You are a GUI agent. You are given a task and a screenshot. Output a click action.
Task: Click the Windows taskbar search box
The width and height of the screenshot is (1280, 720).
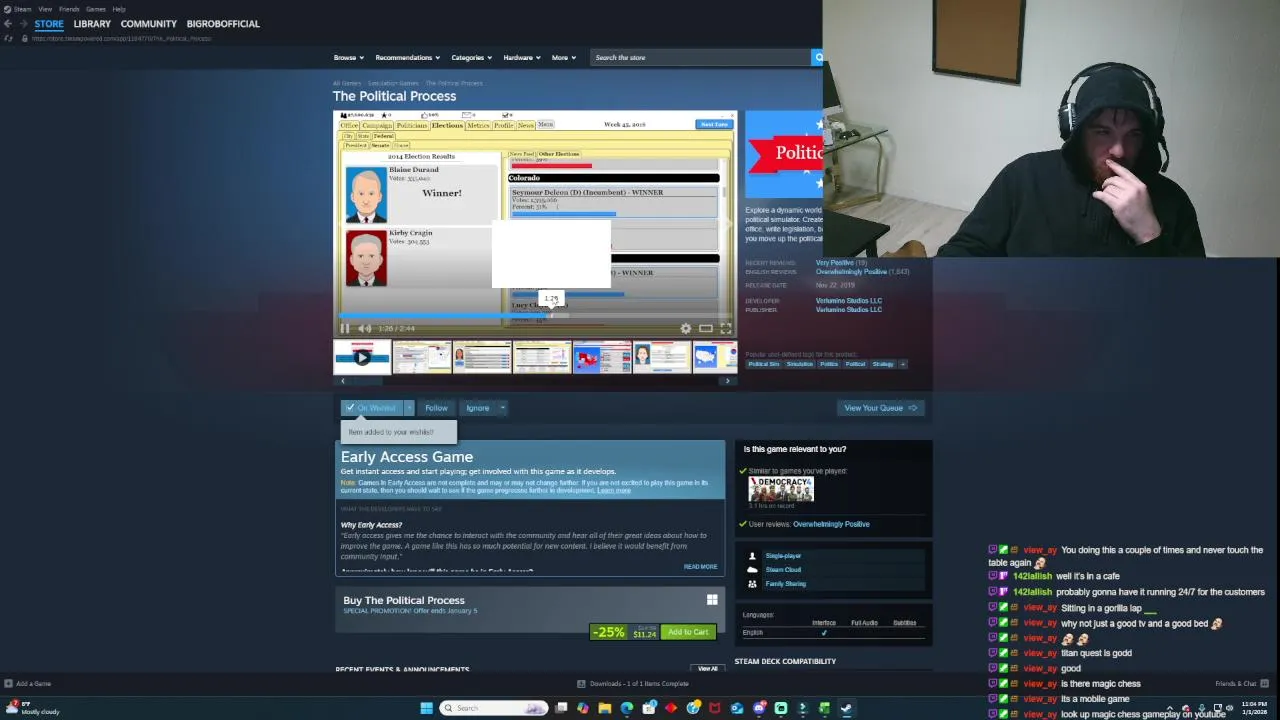494,708
